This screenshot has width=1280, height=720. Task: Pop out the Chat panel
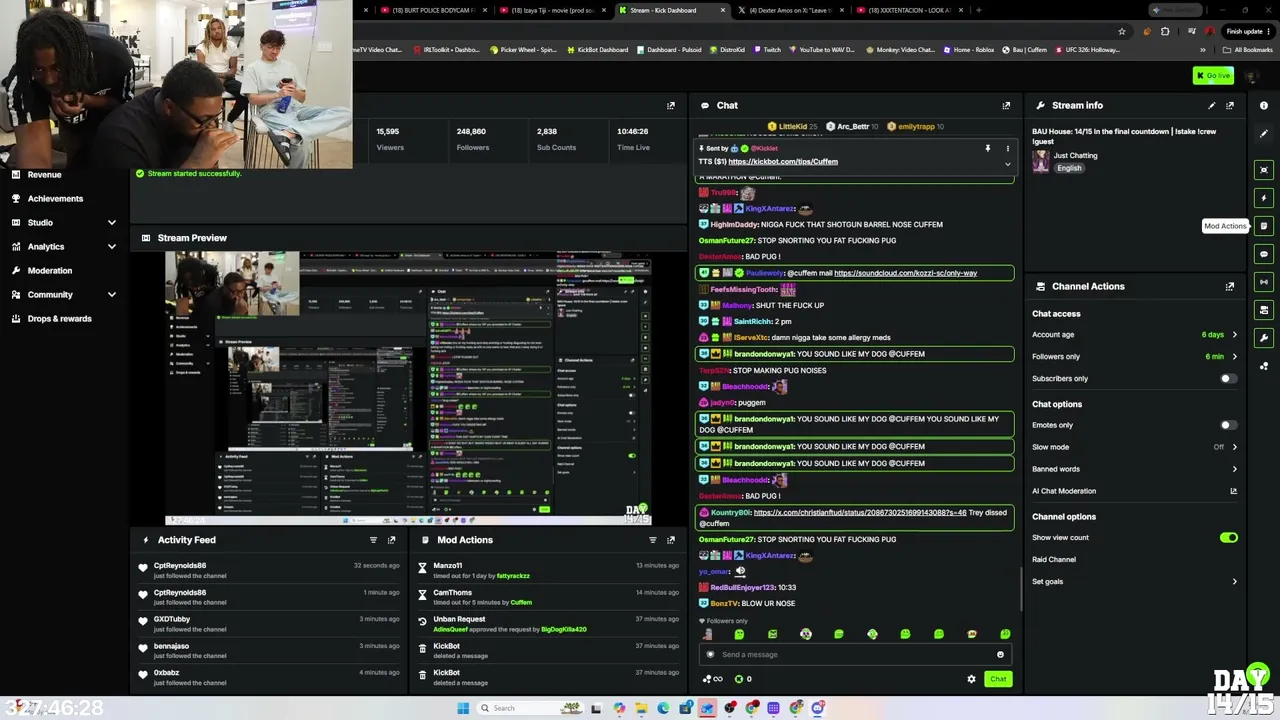pyautogui.click(x=1006, y=105)
